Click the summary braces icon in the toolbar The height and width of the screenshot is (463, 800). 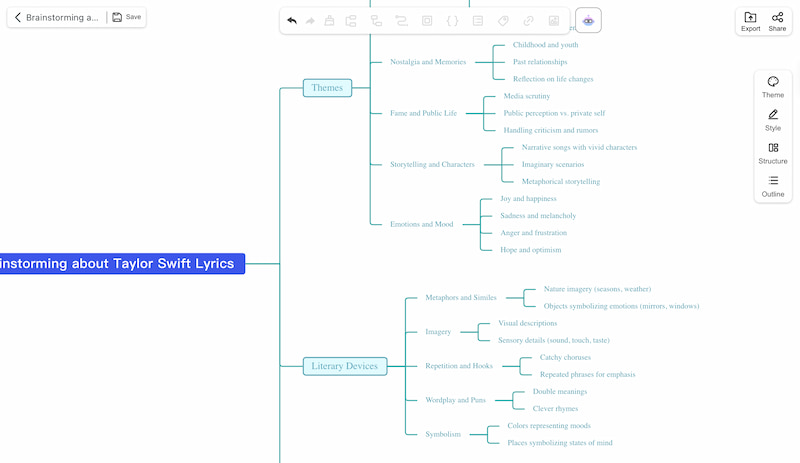tap(452, 20)
